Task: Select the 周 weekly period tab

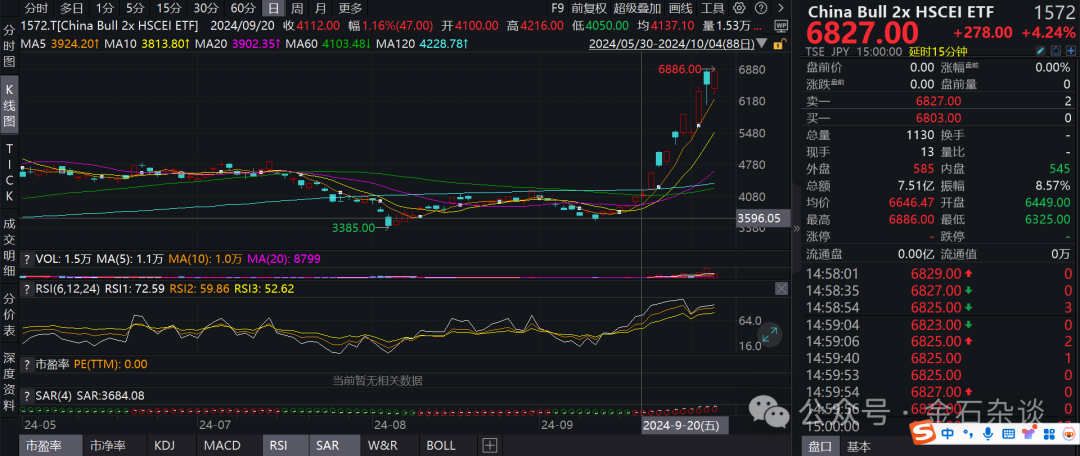Action: coord(297,7)
